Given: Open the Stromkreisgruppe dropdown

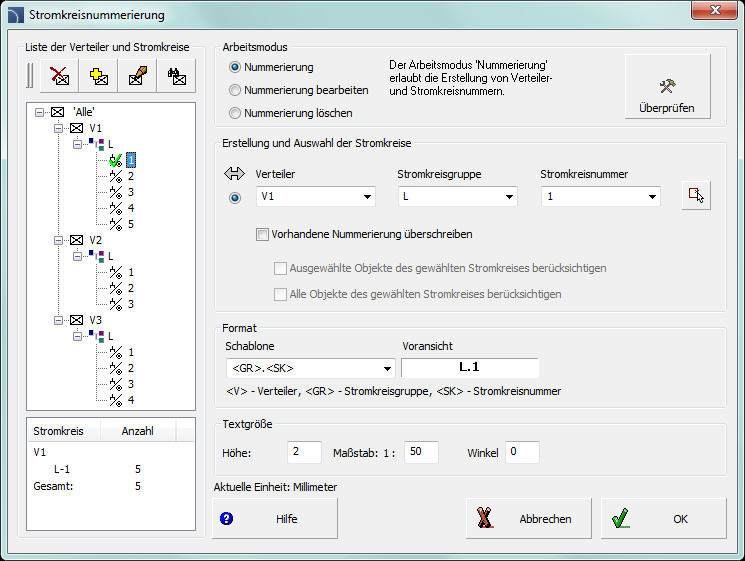Looking at the screenshot, I should (x=457, y=197).
